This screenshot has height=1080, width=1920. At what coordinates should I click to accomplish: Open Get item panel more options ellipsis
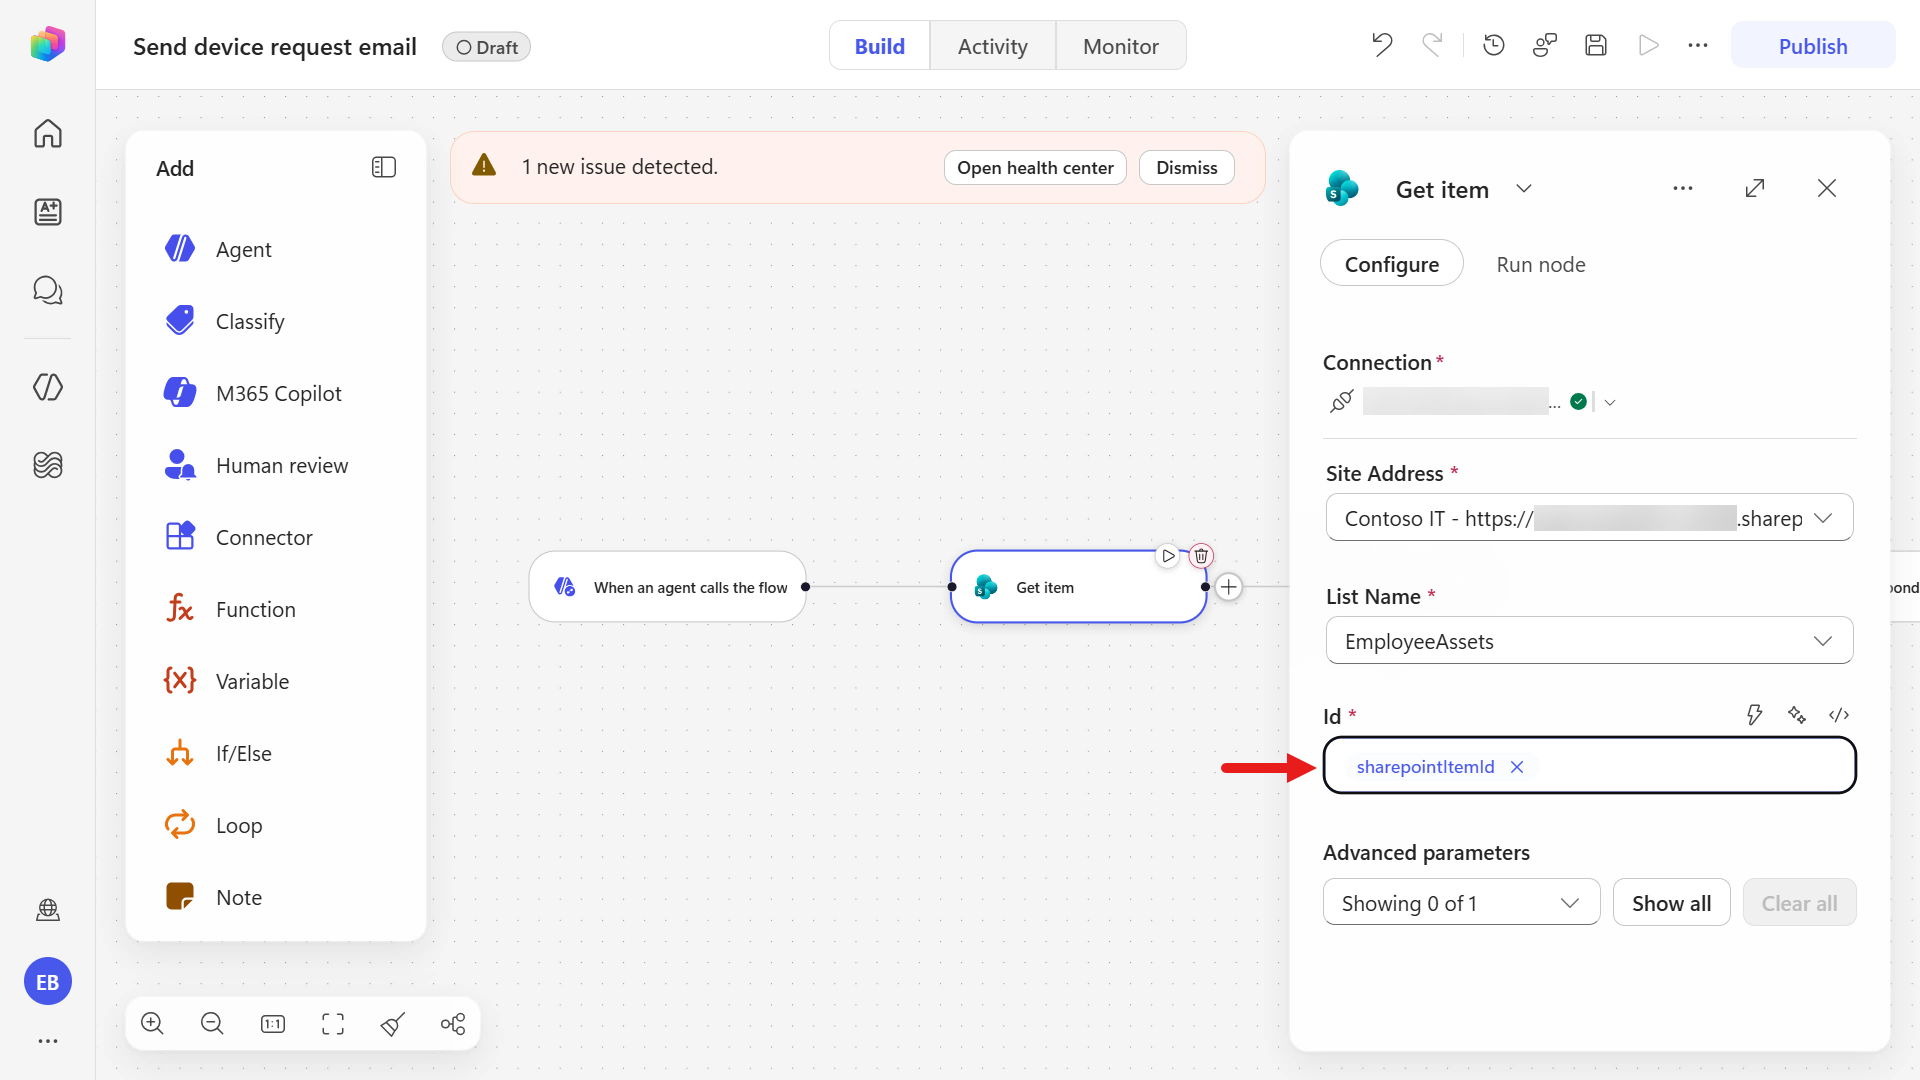pyautogui.click(x=1683, y=188)
